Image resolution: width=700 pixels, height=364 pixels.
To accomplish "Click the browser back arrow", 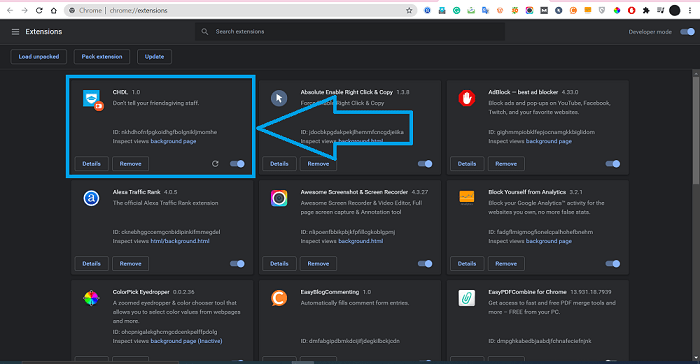I will (10, 10).
